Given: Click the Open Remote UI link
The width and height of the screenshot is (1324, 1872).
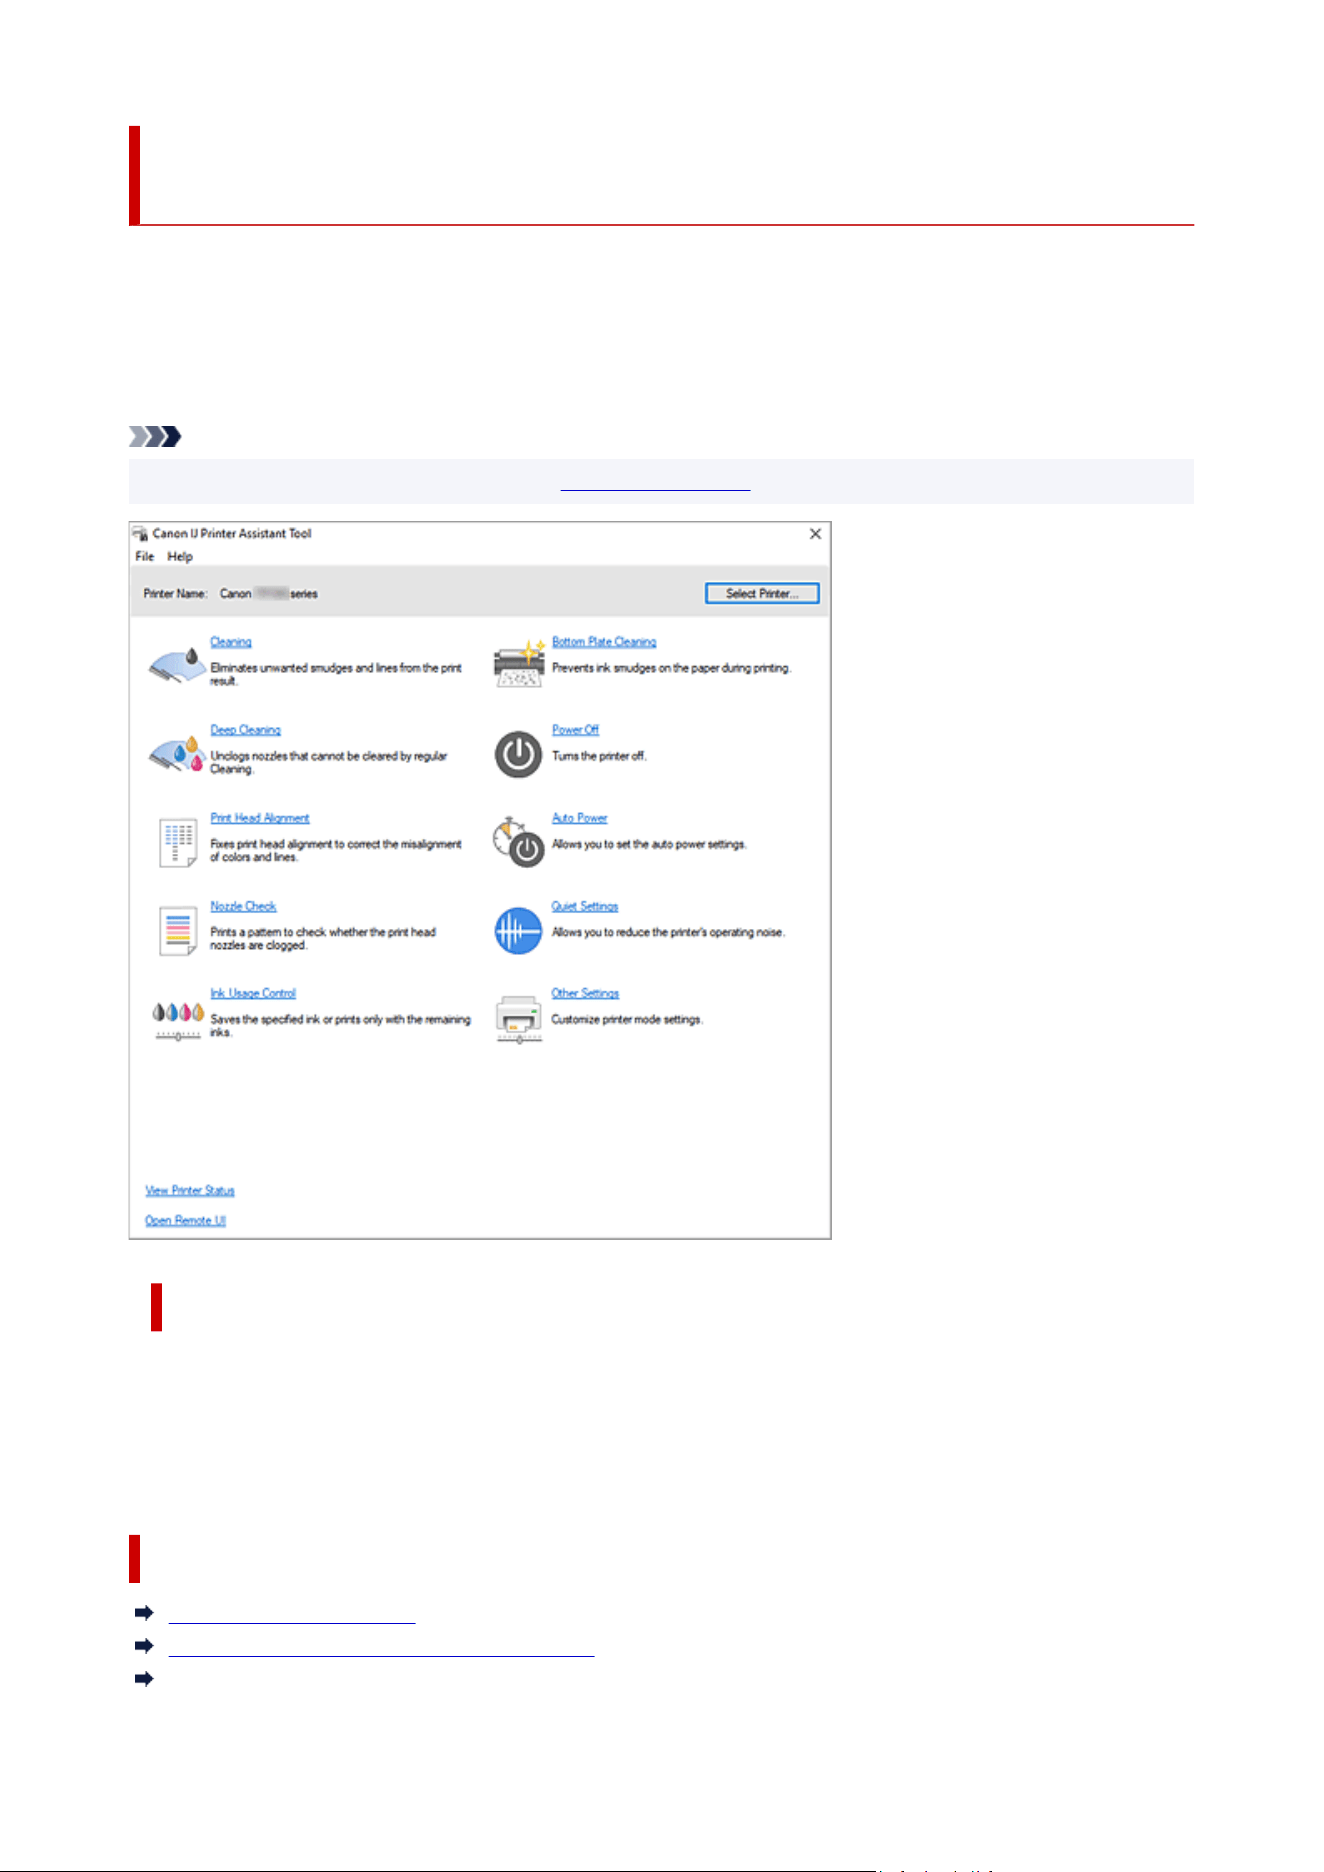Looking at the screenshot, I should pos(185,1221).
